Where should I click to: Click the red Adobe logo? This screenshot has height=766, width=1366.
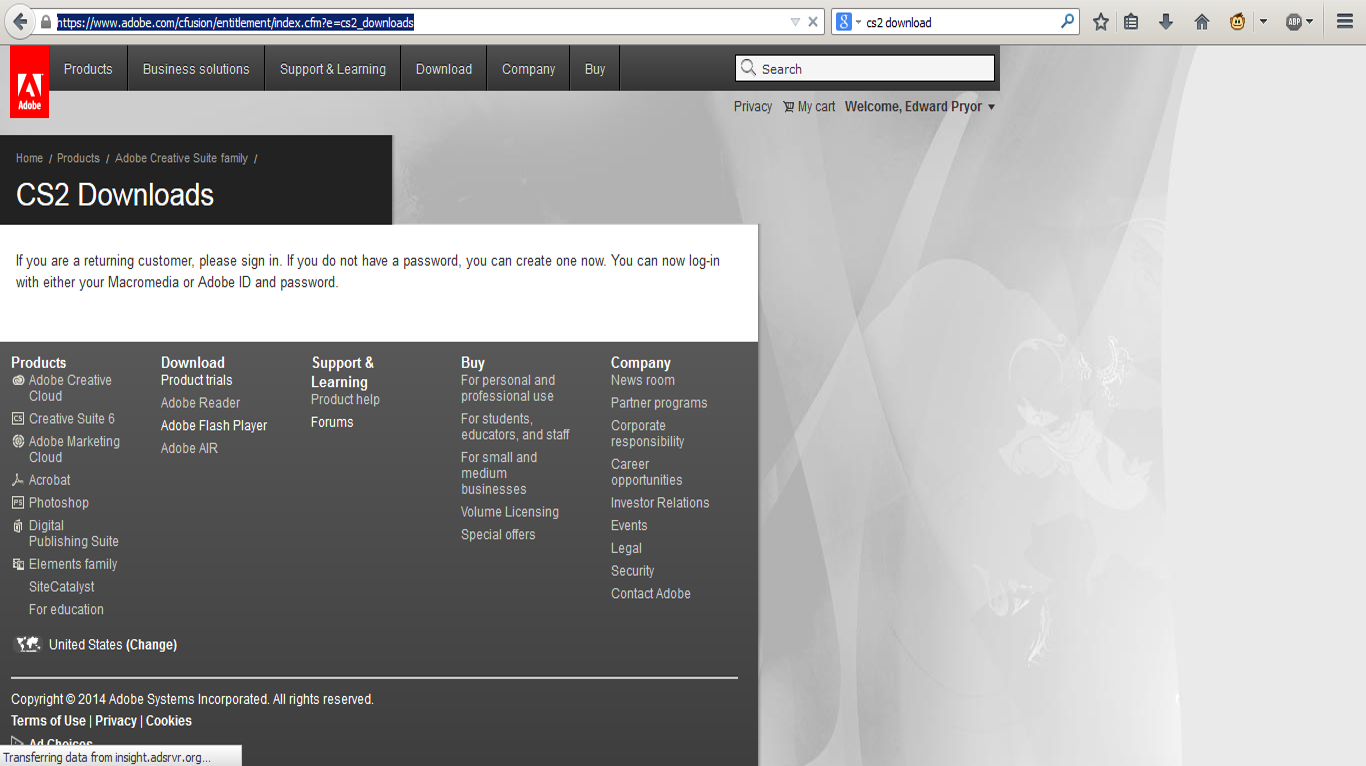tap(30, 82)
